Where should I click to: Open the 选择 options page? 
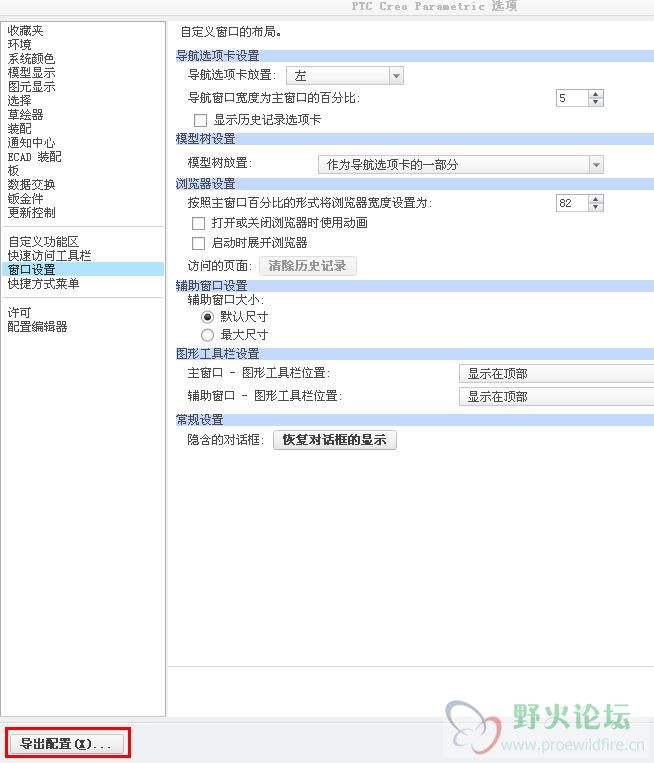19,101
